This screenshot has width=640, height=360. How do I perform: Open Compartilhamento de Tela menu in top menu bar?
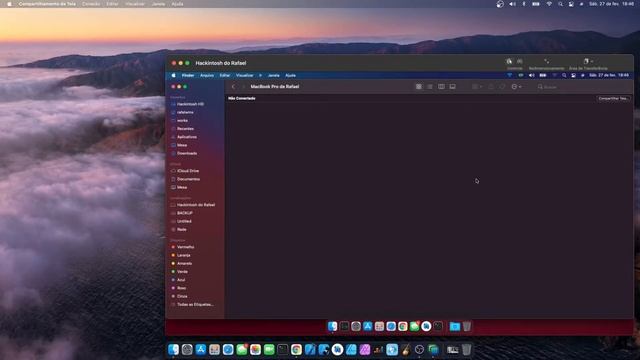pos(47,4)
